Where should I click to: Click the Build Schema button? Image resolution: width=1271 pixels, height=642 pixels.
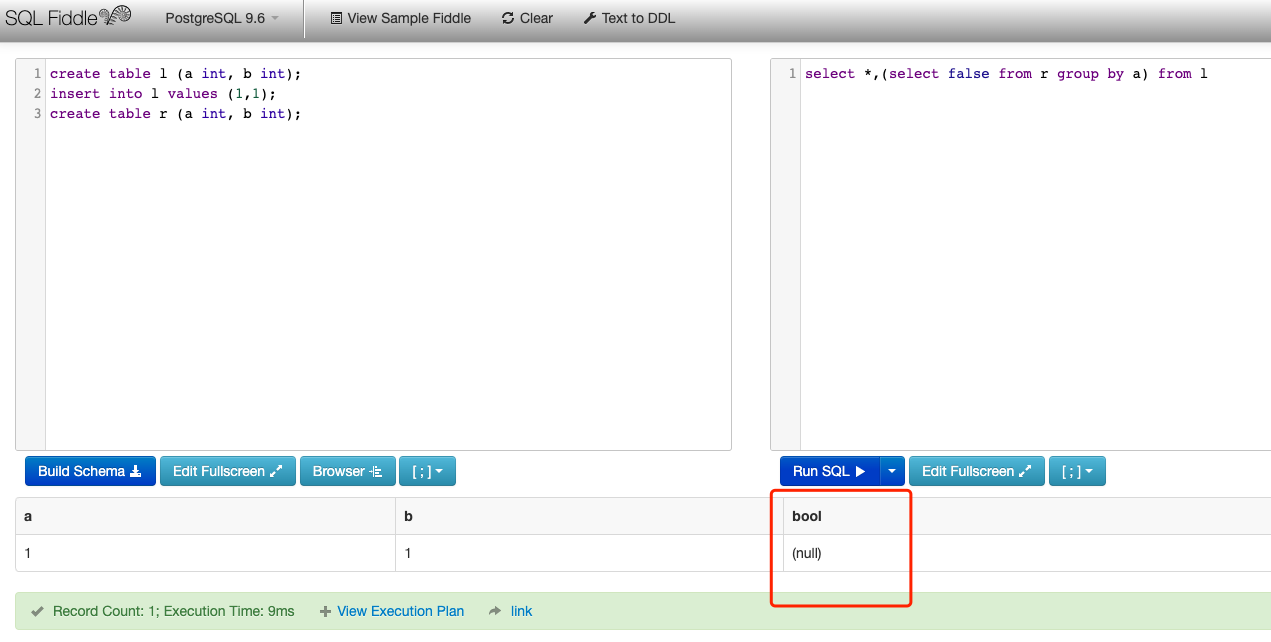(x=90, y=471)
